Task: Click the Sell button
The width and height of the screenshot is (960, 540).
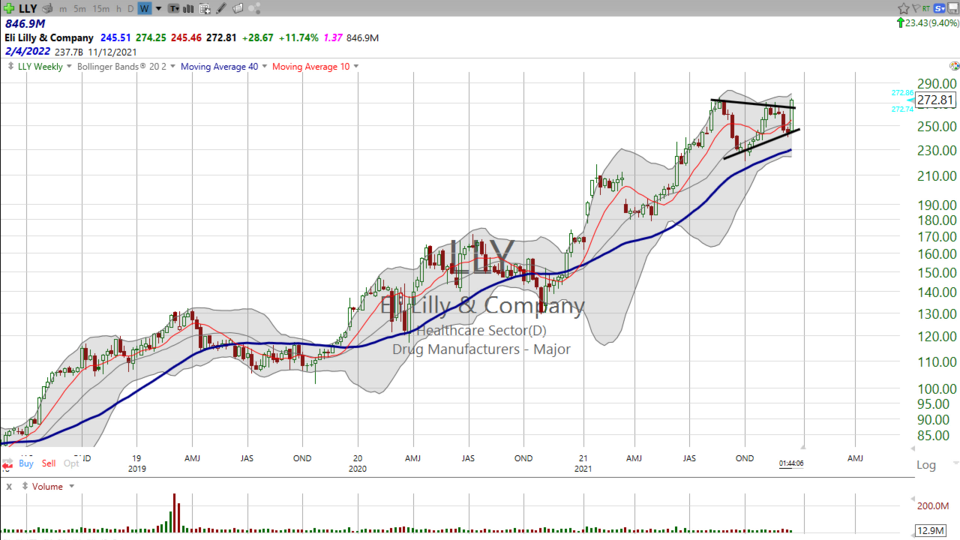Action: (48, 463)
